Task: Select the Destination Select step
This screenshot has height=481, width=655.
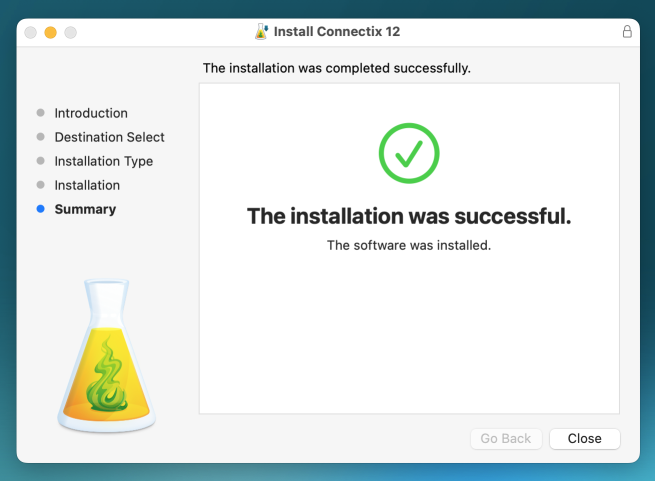Action: 109,137
